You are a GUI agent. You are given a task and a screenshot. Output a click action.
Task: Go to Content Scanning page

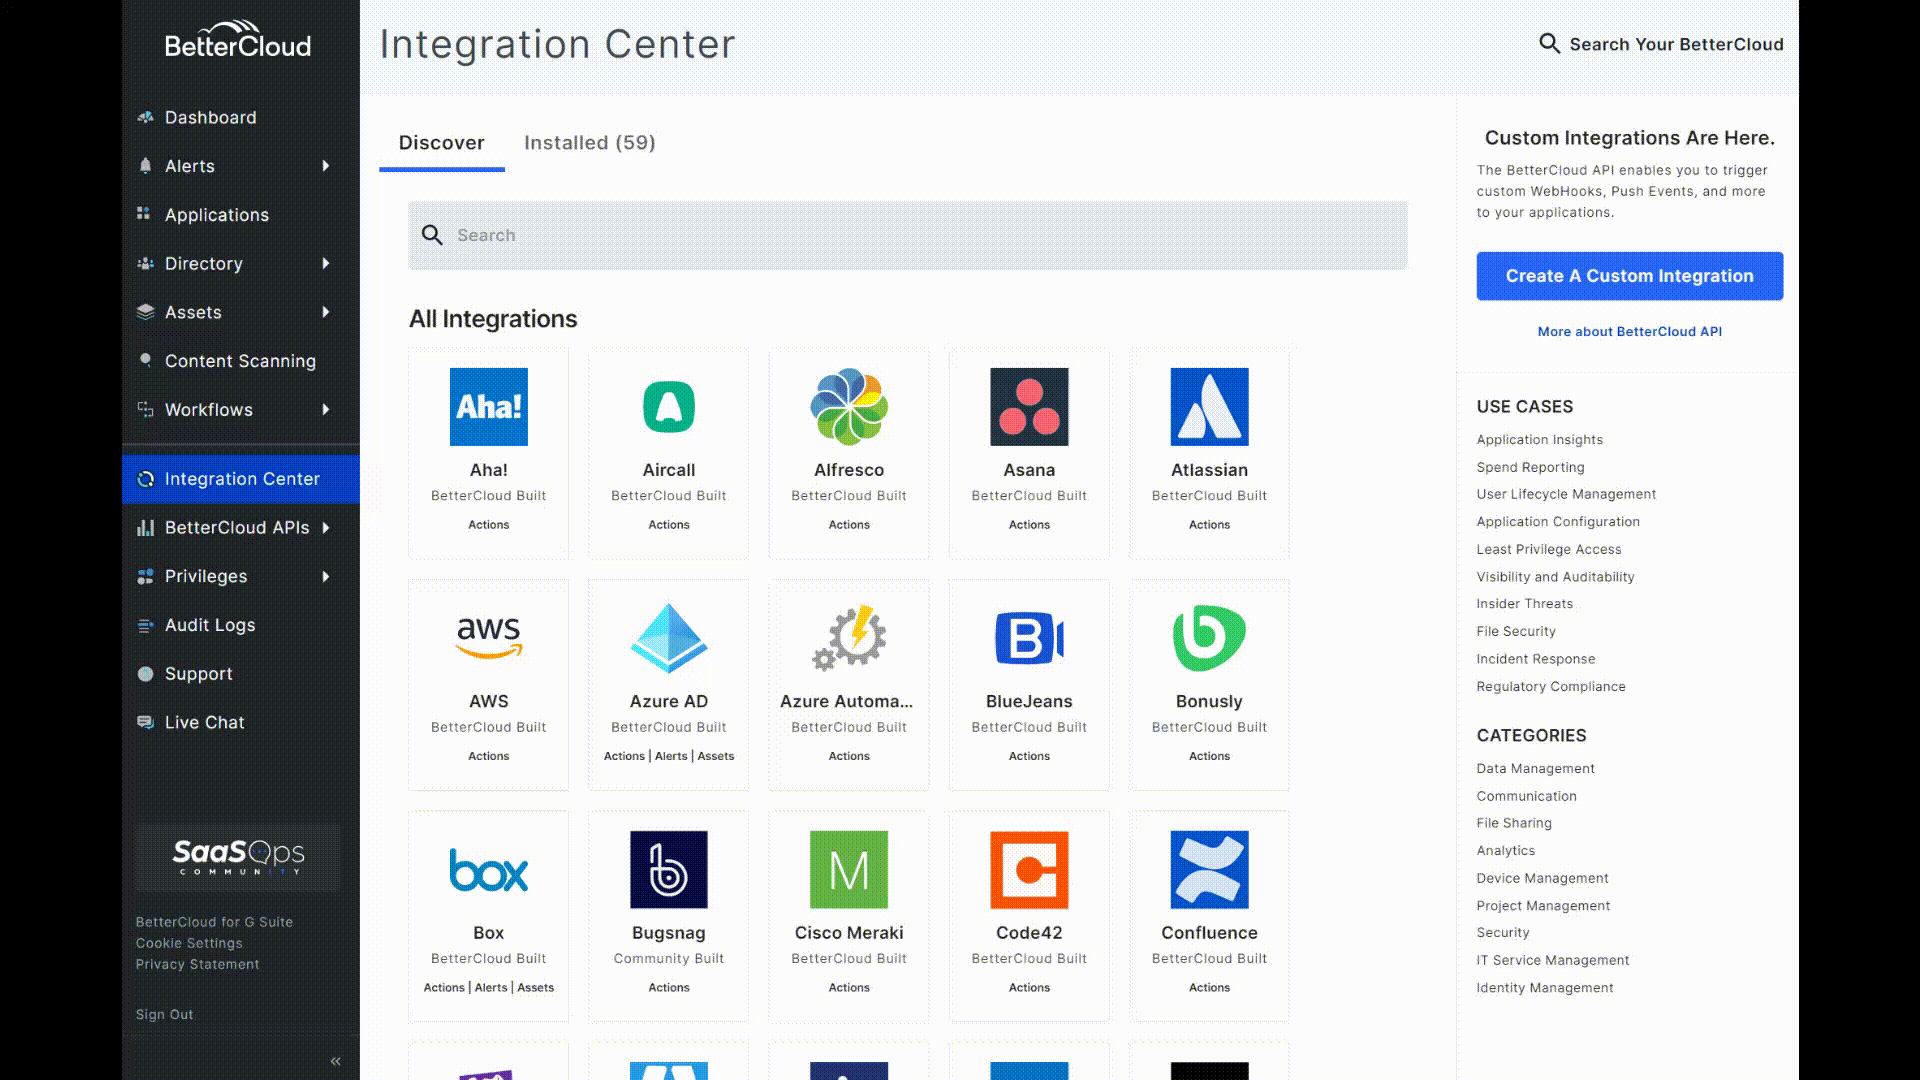click(241, 361)
